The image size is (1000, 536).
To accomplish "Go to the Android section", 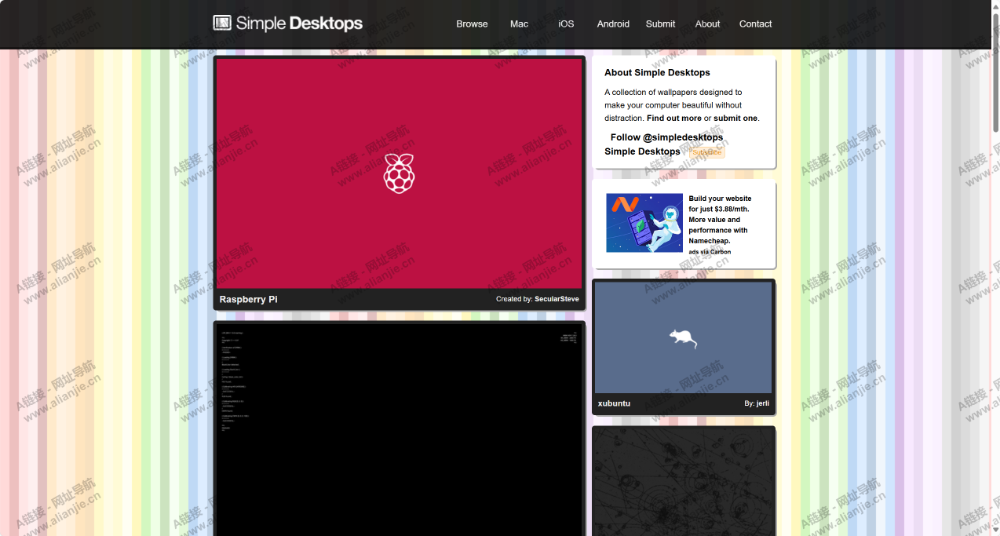I will [613, 24].
